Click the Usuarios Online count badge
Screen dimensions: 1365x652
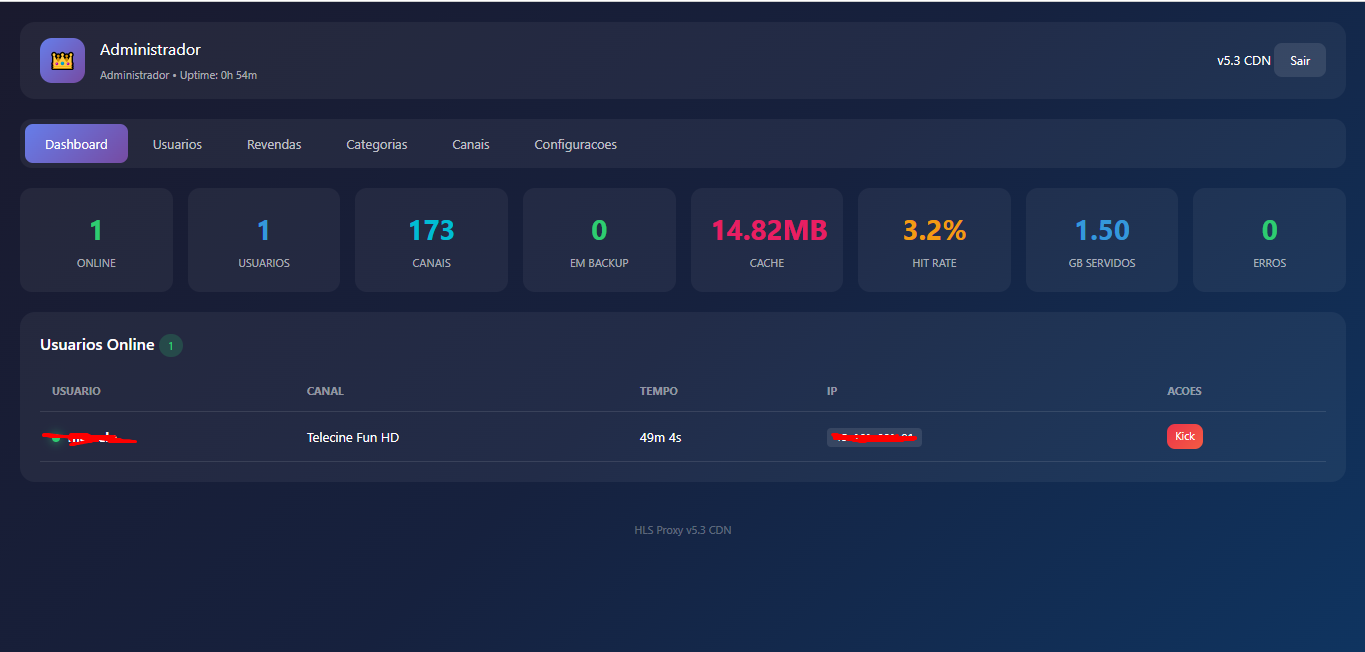click(170, 345)
